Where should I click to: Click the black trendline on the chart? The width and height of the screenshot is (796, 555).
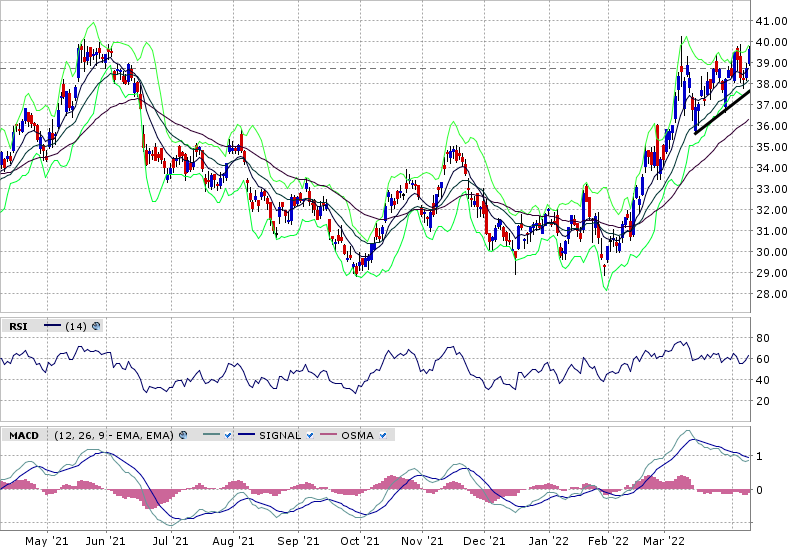[721, 112]
